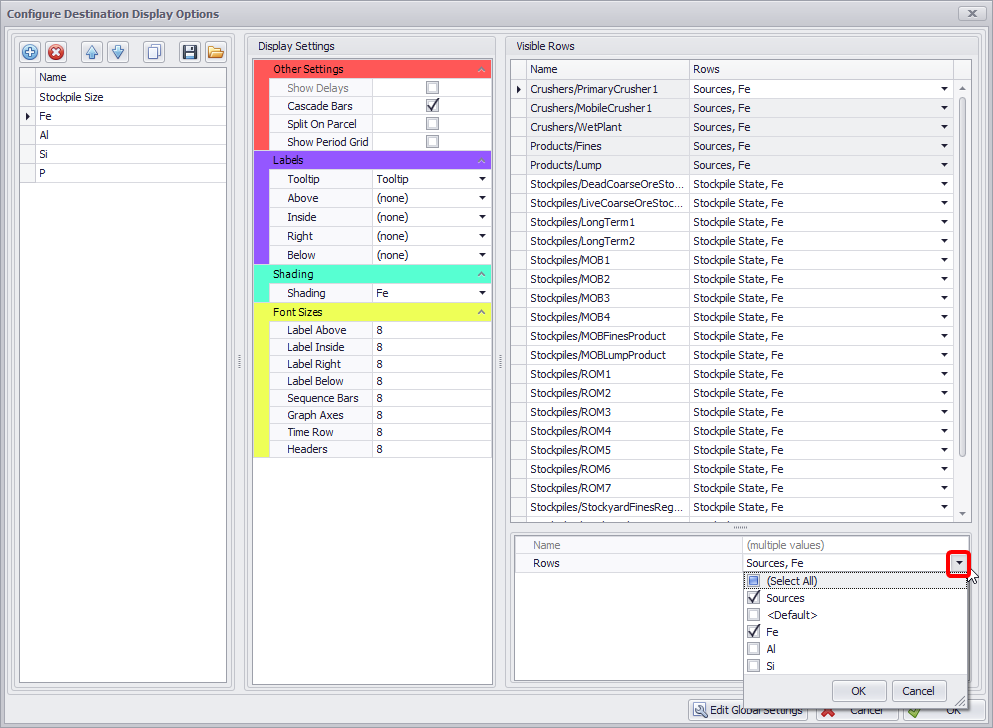
Task: Expand Rows dropdown for Crushers/PrimaryCrusher1
Action: coord(943,90)
